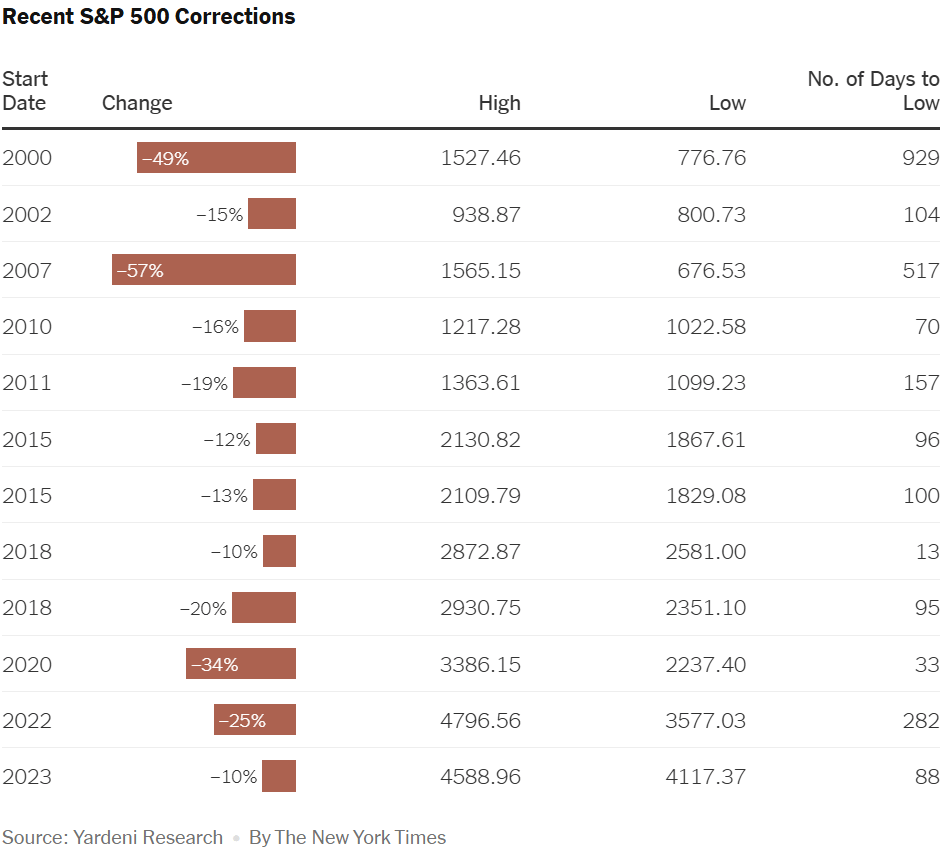Viewport: 947px width, 850px height.
Task: Click the No. of Days to Low header
Action: (873, 90)
